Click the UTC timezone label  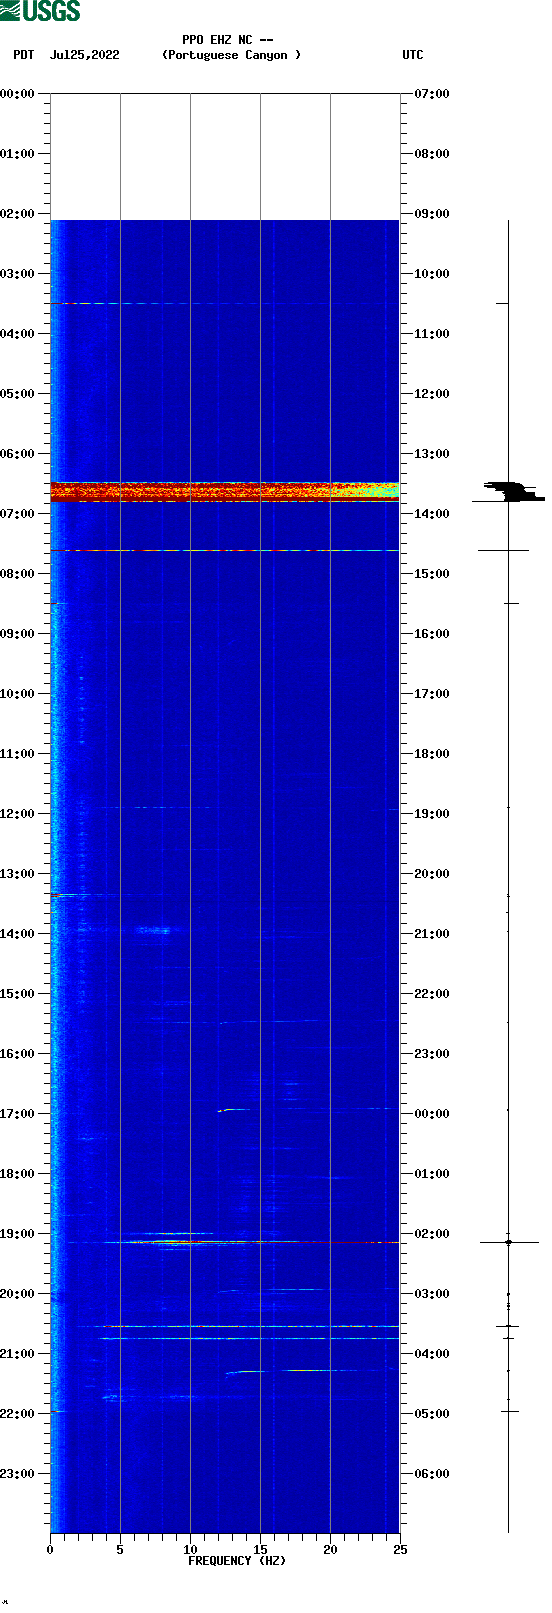point(413,55)
